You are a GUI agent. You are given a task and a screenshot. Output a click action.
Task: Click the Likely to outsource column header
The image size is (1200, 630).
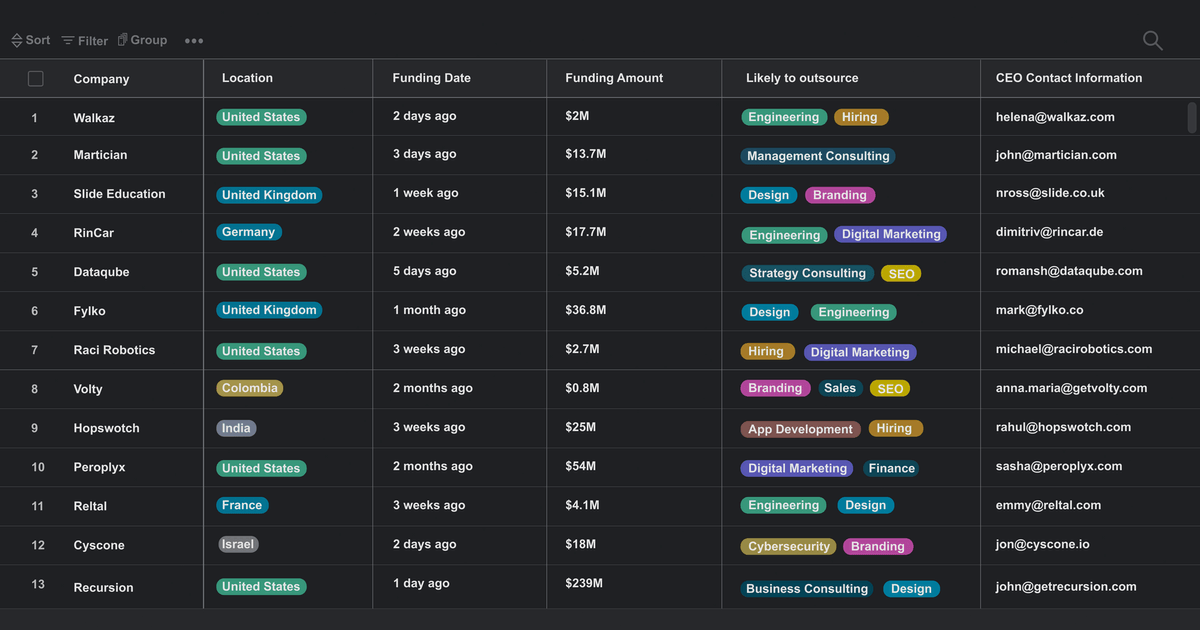[x=802, y=78]
